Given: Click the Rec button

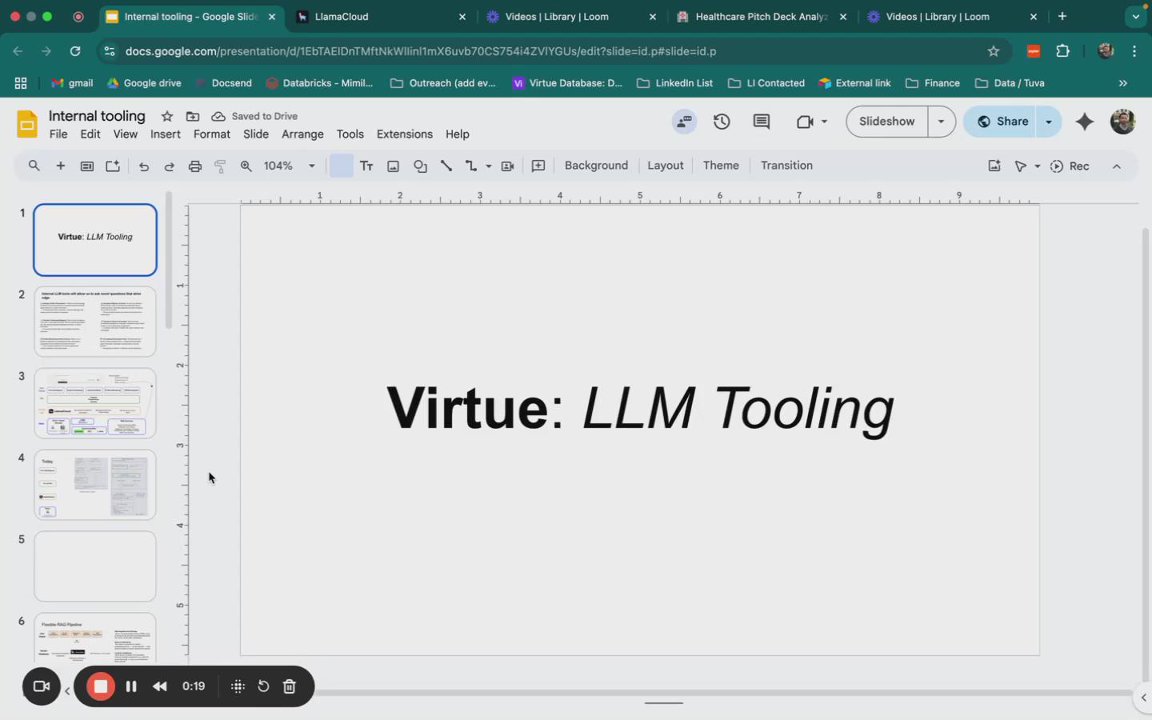Looking at the screenshot, I should point(1070,166).
